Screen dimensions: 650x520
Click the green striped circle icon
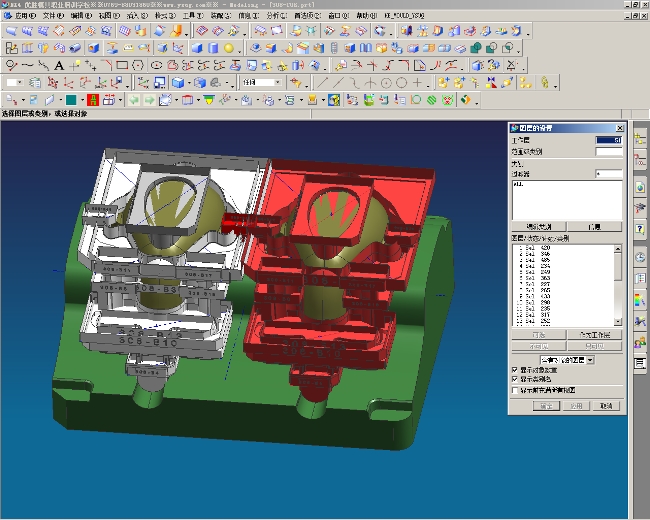pos(432,100)
